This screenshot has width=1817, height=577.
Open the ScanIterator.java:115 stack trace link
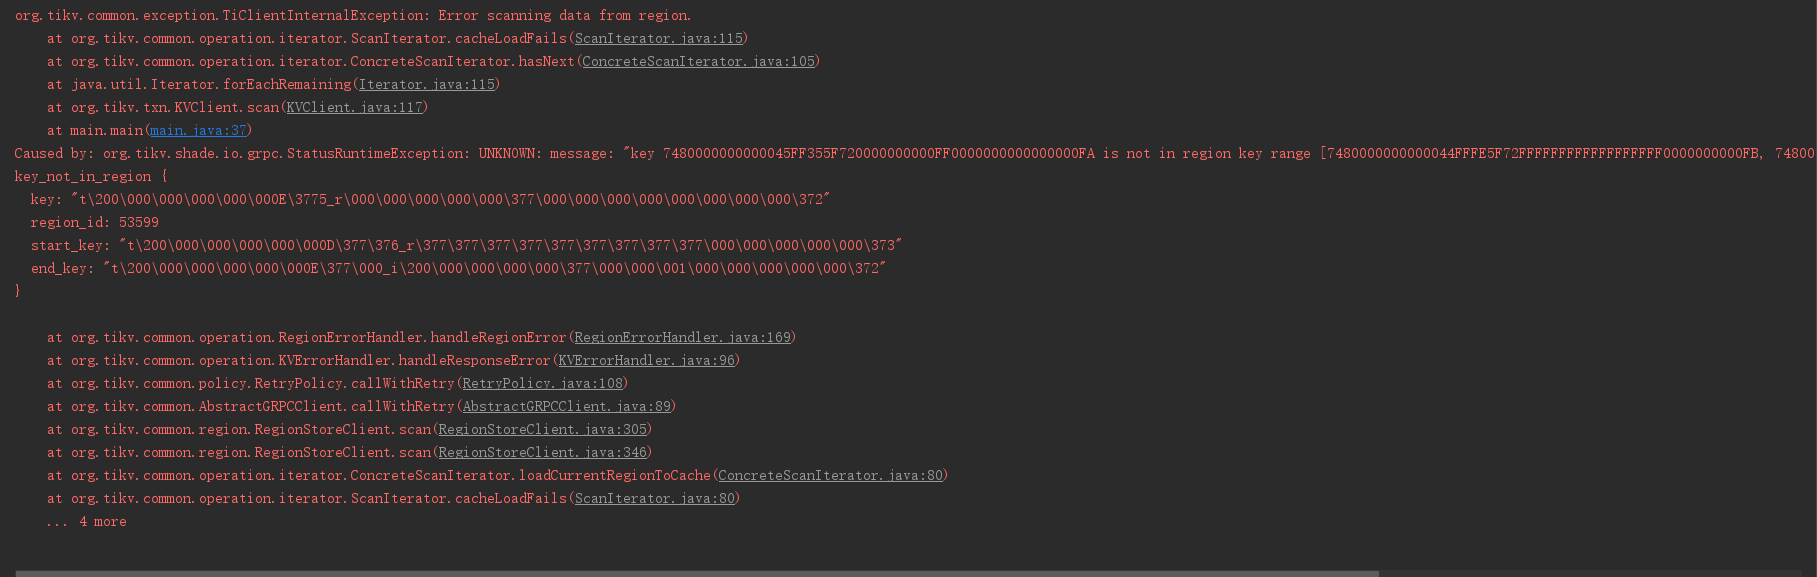click(x=658, y=38)
